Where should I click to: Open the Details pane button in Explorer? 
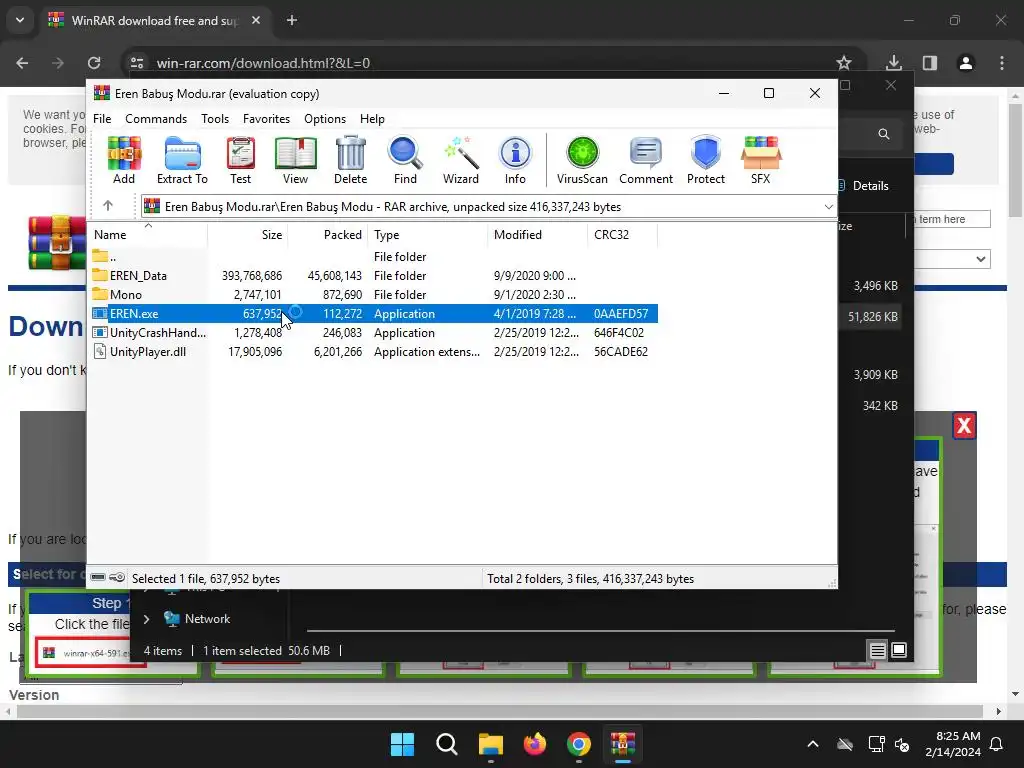coord(863,185)
